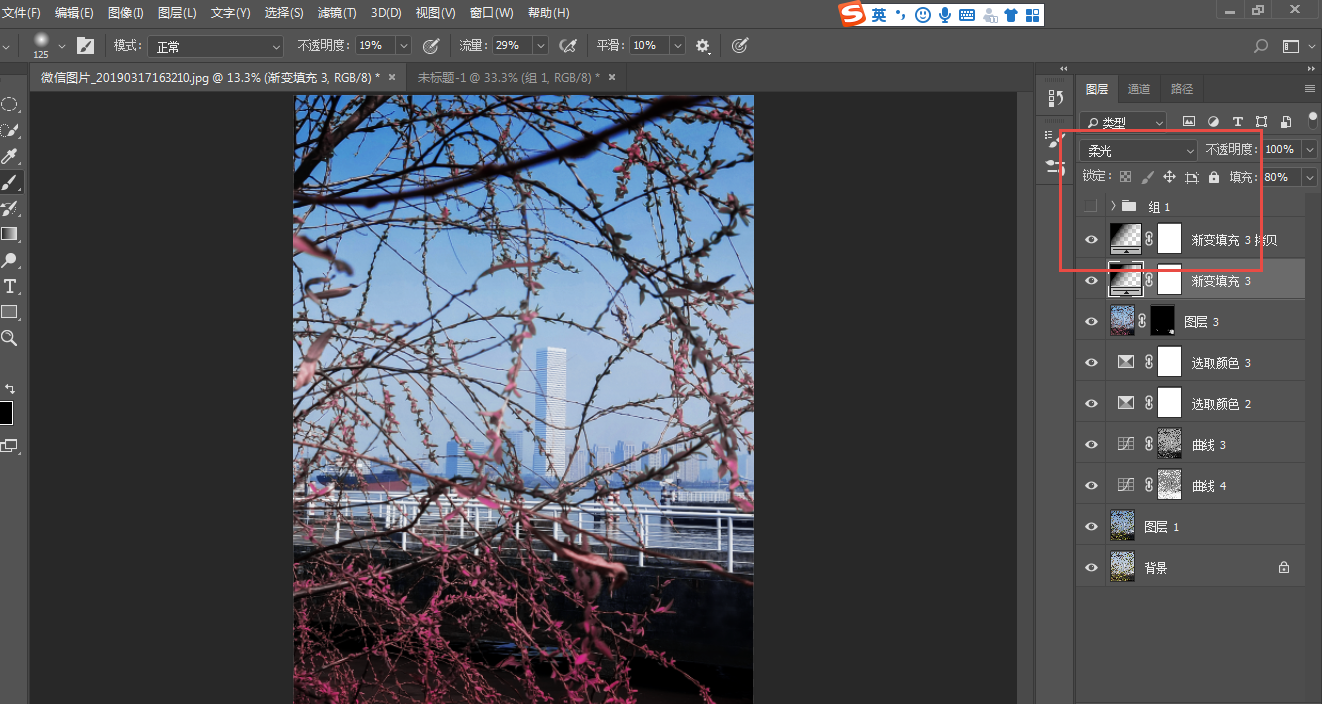Screen dimensions: 1322x704
Task: Choose the Elliptical Marquee tool
Action: tap(10, 104)
